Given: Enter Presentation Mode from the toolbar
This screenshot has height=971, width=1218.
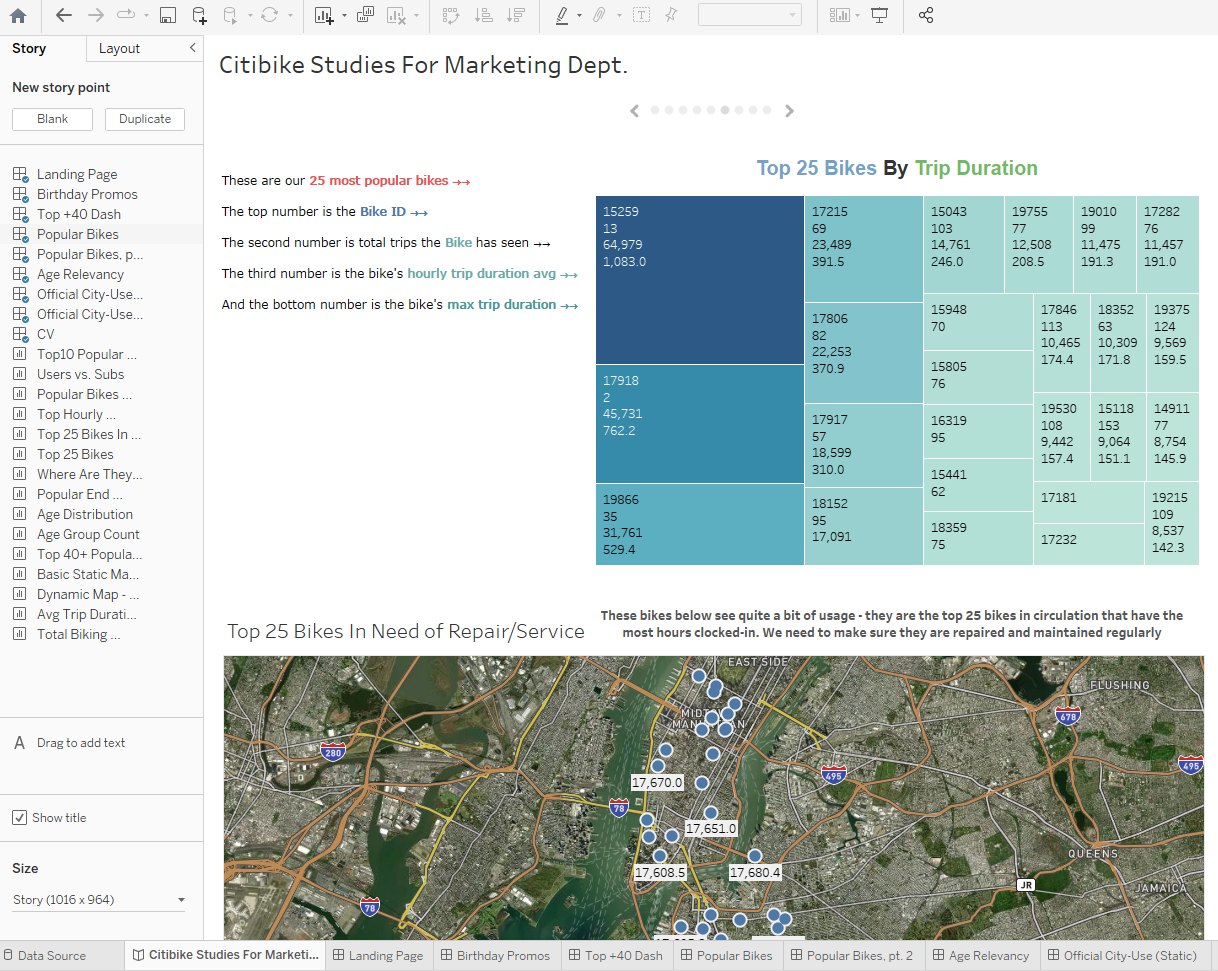Looking at the screenshot, I should [x=879, y=16].
